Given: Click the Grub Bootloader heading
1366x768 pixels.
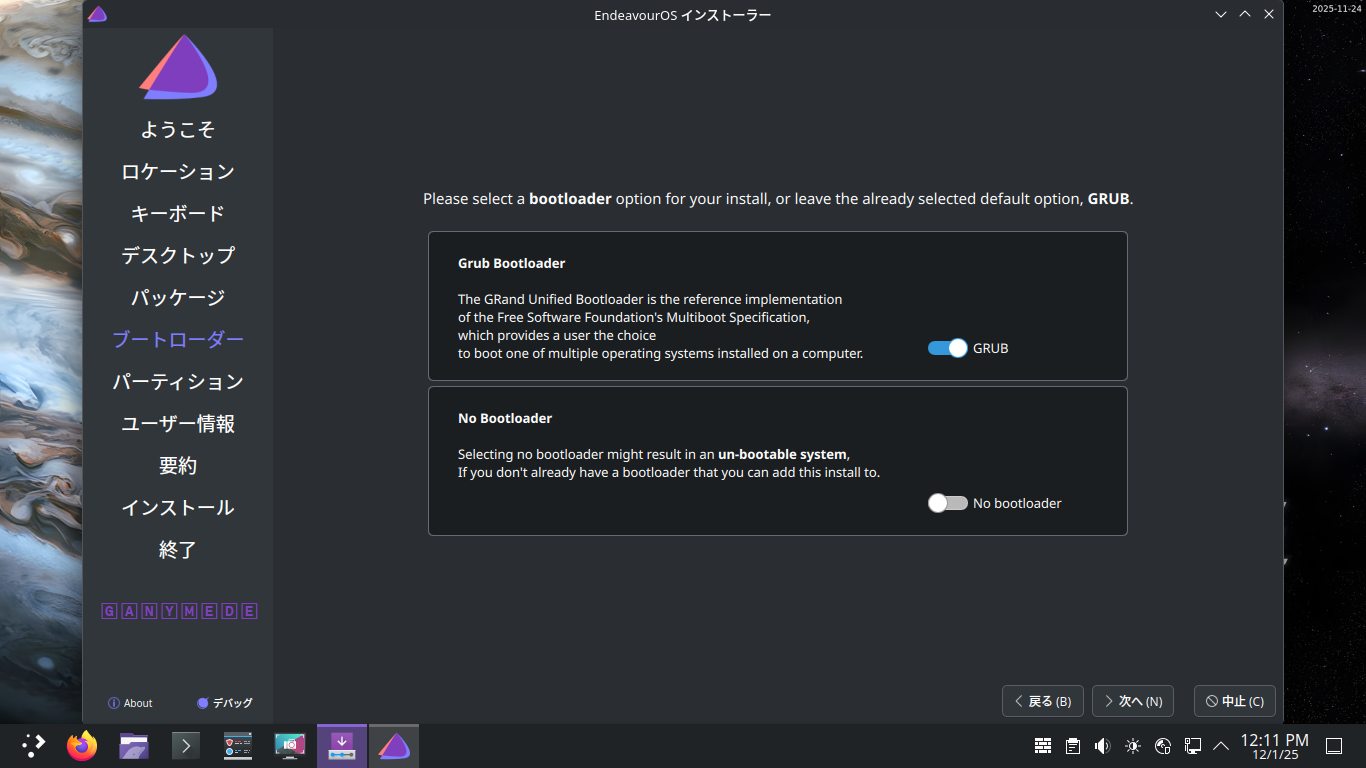Looking at the screenshot, I should 511,263.
